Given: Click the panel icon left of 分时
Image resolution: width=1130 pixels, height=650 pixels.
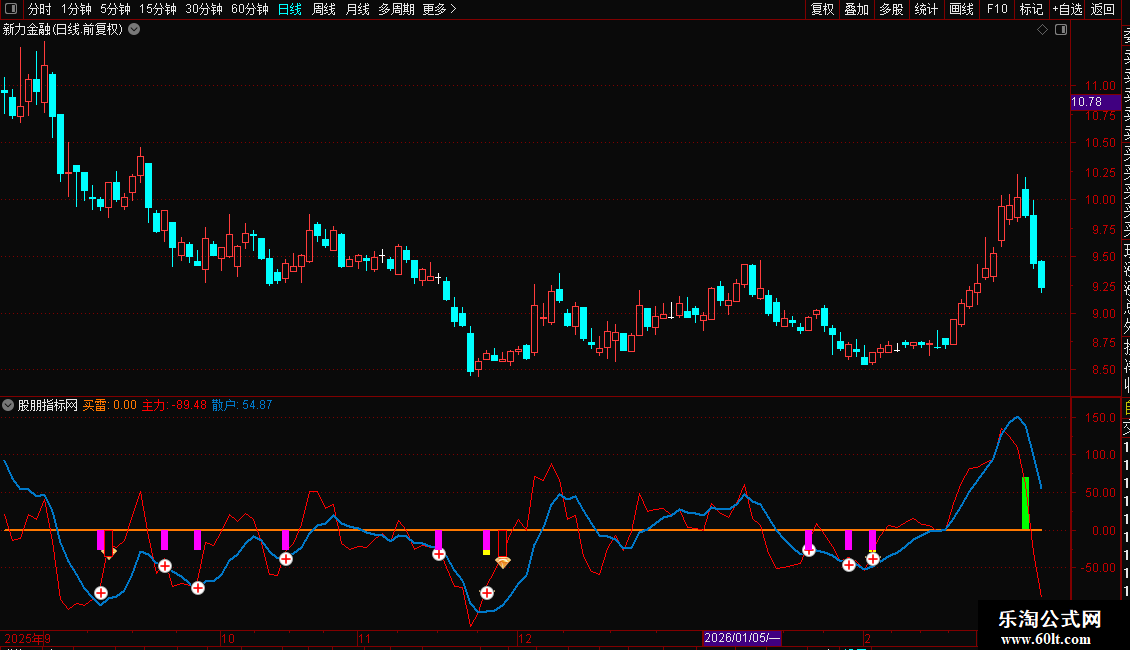Looking at the screenshot, I should click(10, 9).
